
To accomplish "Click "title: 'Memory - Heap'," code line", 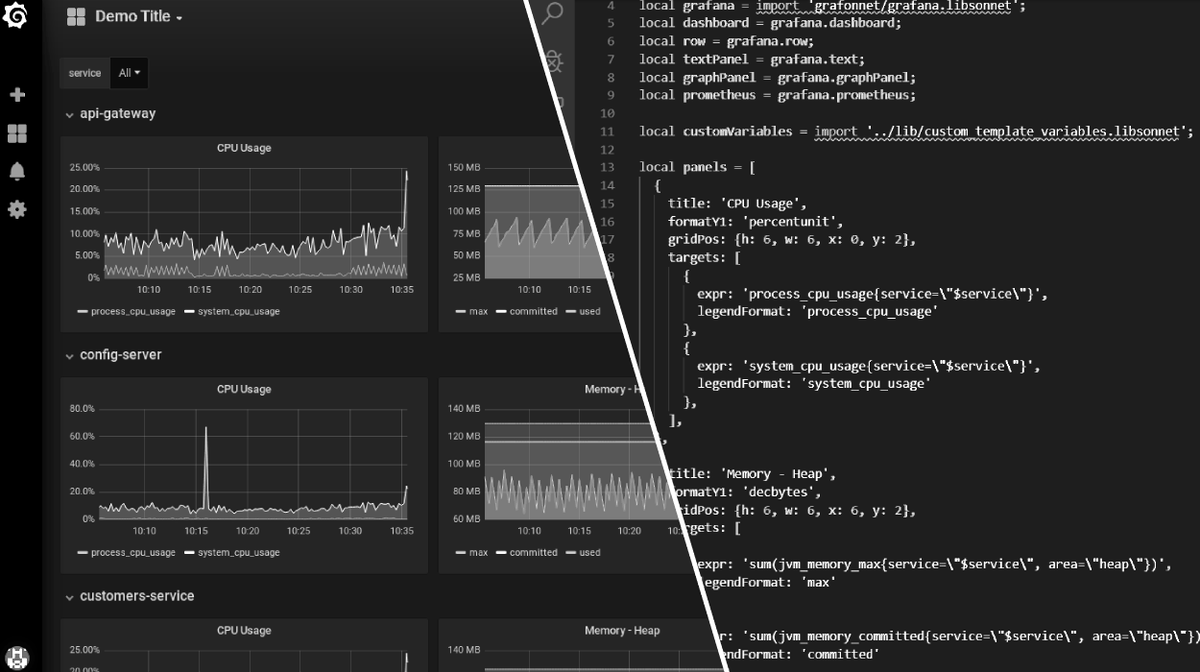I will (750, 473).
